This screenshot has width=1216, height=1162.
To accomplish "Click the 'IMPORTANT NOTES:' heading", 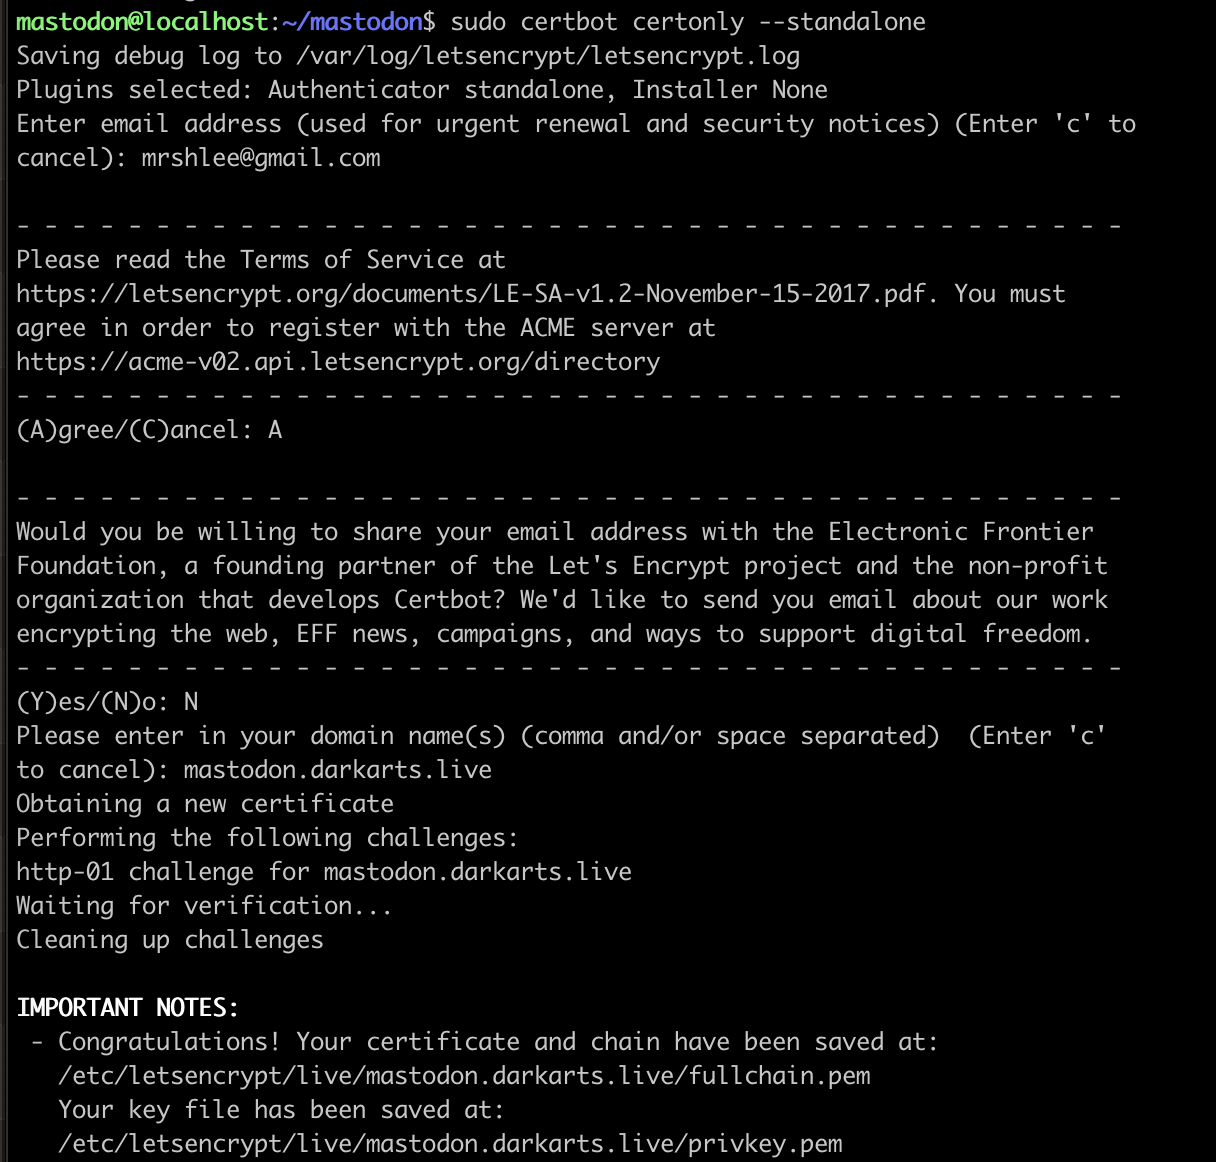I will coord(128,1008).
